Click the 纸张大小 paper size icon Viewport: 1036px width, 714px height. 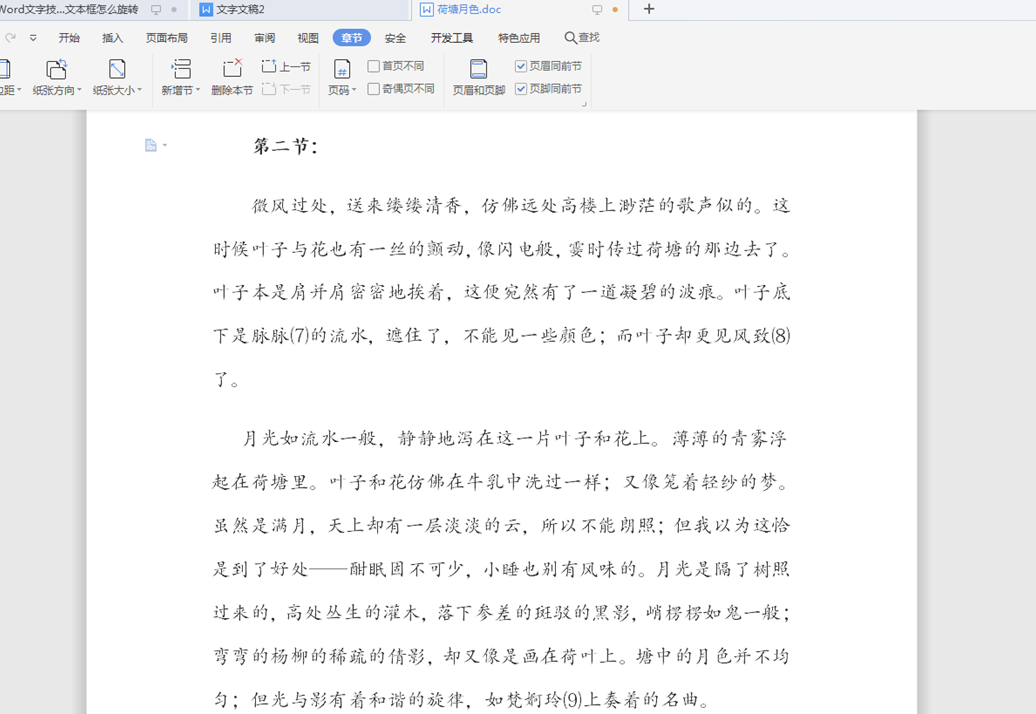click(117, 69)
